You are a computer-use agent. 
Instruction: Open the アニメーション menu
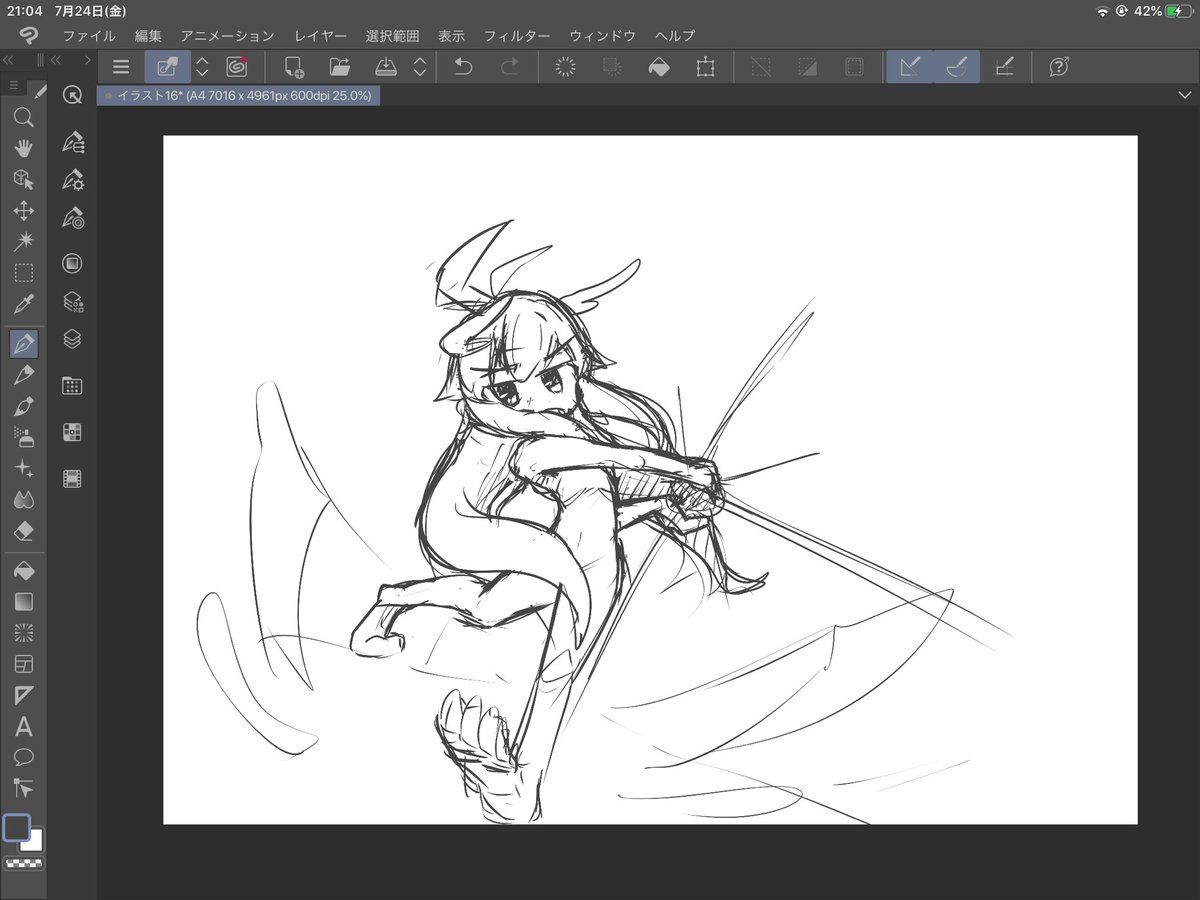(x=227, y=36)
